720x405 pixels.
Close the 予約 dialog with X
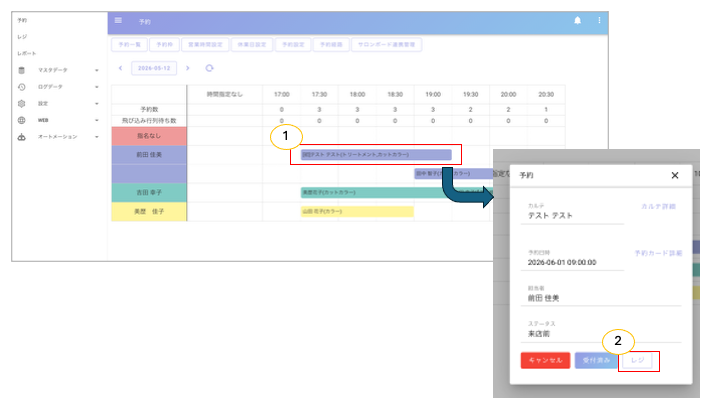(675, 175)
